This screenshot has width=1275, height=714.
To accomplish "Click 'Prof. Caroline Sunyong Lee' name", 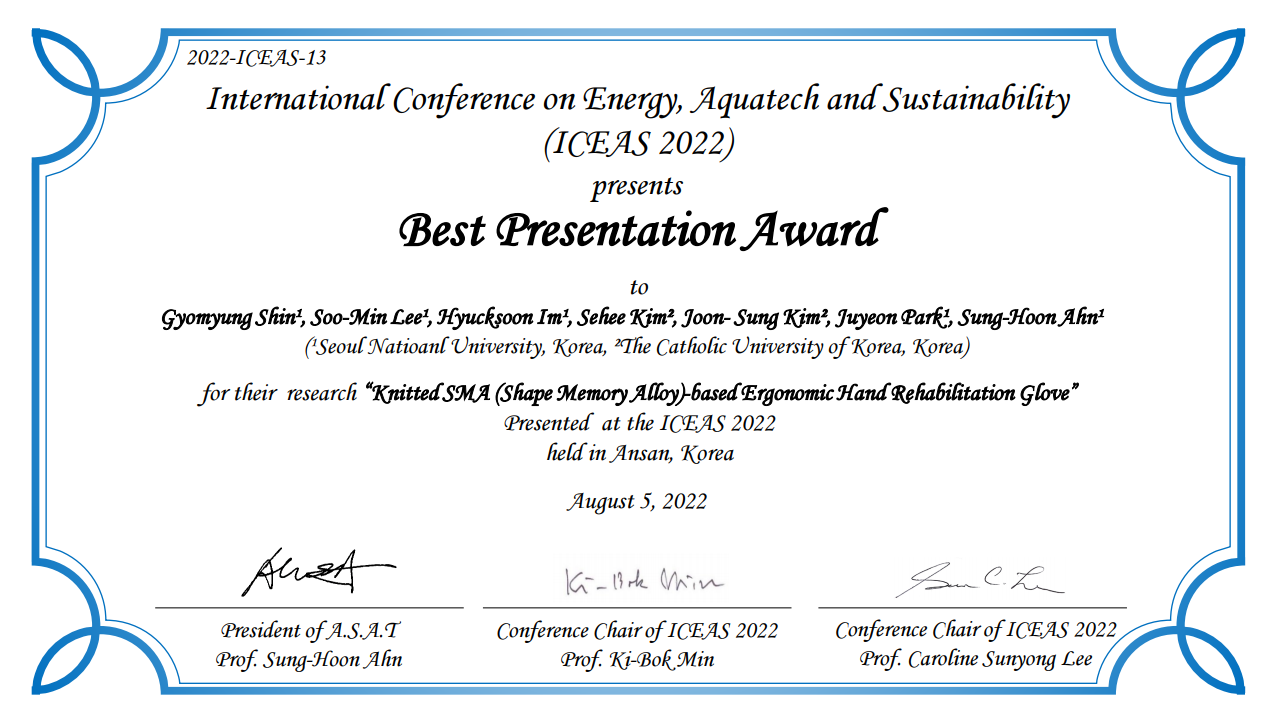I will coord(975,660).
